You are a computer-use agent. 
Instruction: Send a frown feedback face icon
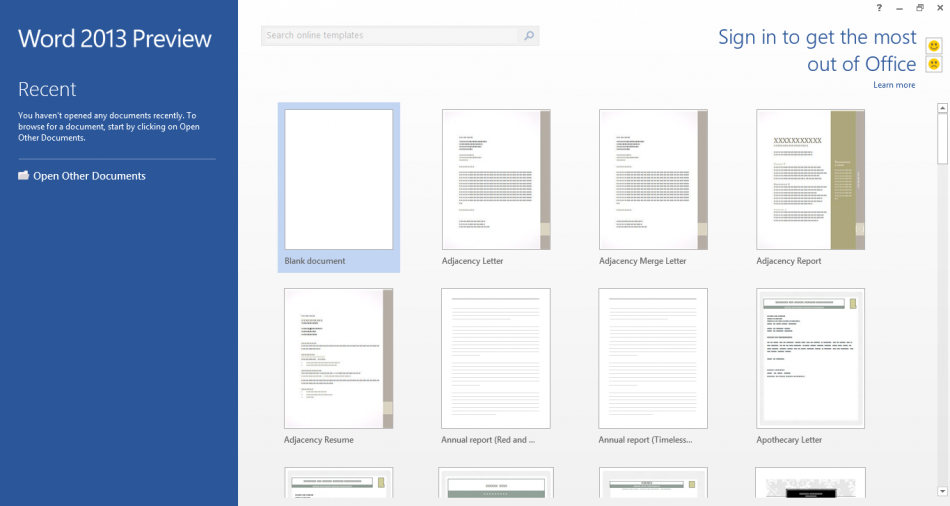pyautogui.click(x=934, y=64)
